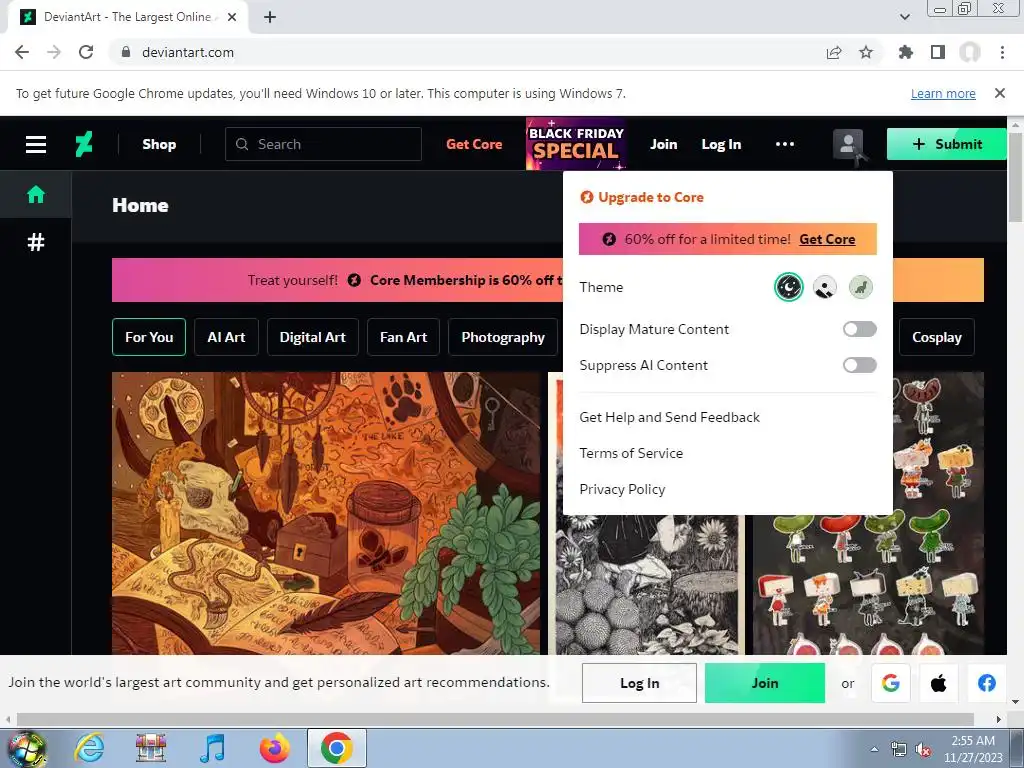Click green Join button in bottom bar

(765, 683)
